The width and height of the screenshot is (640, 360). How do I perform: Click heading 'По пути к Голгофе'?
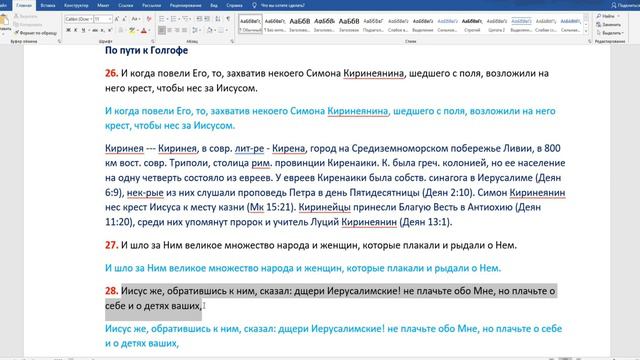pyautogui.click(x=147, y=50)
